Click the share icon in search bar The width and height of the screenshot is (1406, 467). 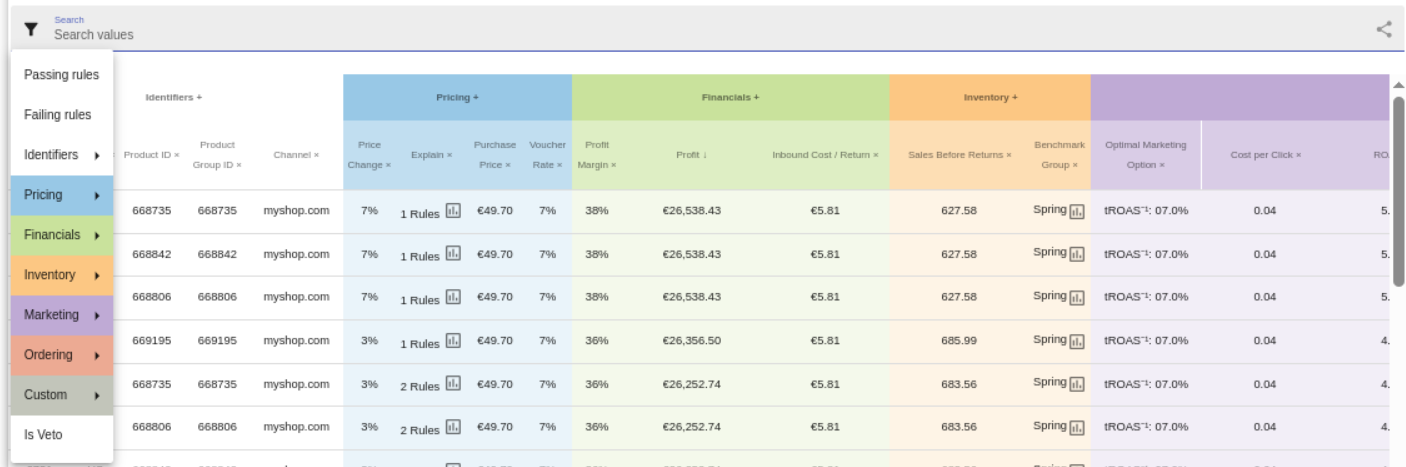1384,29
